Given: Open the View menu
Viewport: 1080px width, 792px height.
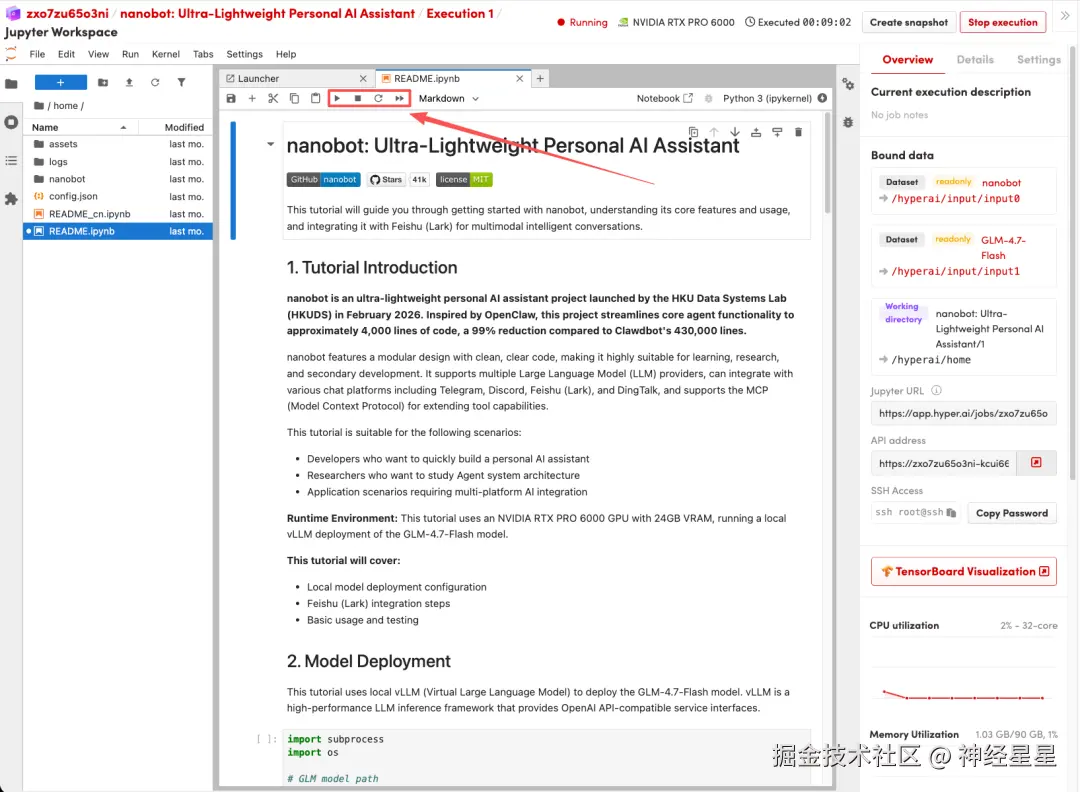Looking at the screenshot, I should [x=98, y=54].
